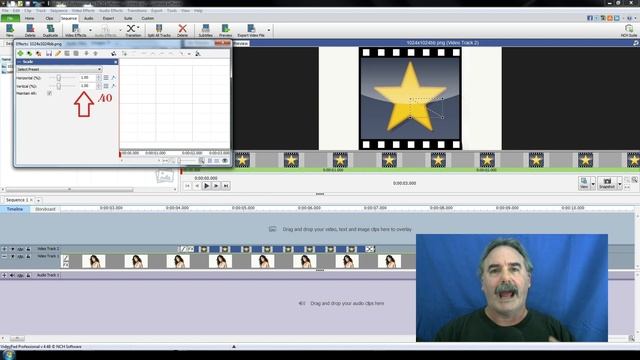
Task: Toggle the Maintain aspect ratio checkbox
Action: [x=49, y=93]
